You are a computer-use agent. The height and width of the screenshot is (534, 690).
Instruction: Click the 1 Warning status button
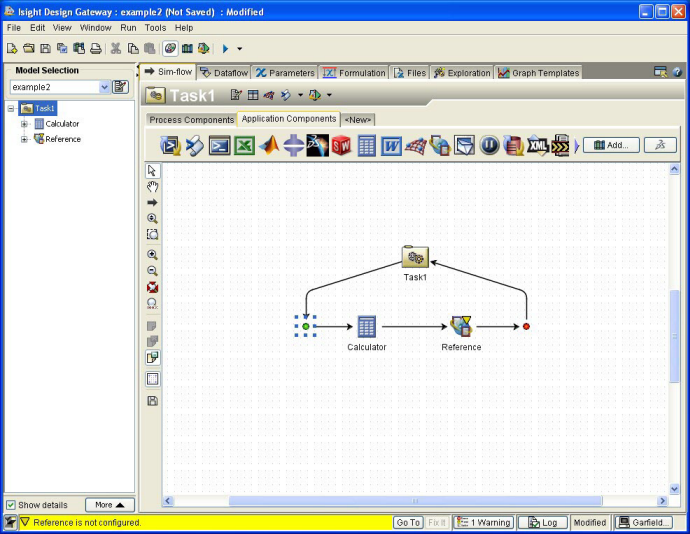(484, 523)
